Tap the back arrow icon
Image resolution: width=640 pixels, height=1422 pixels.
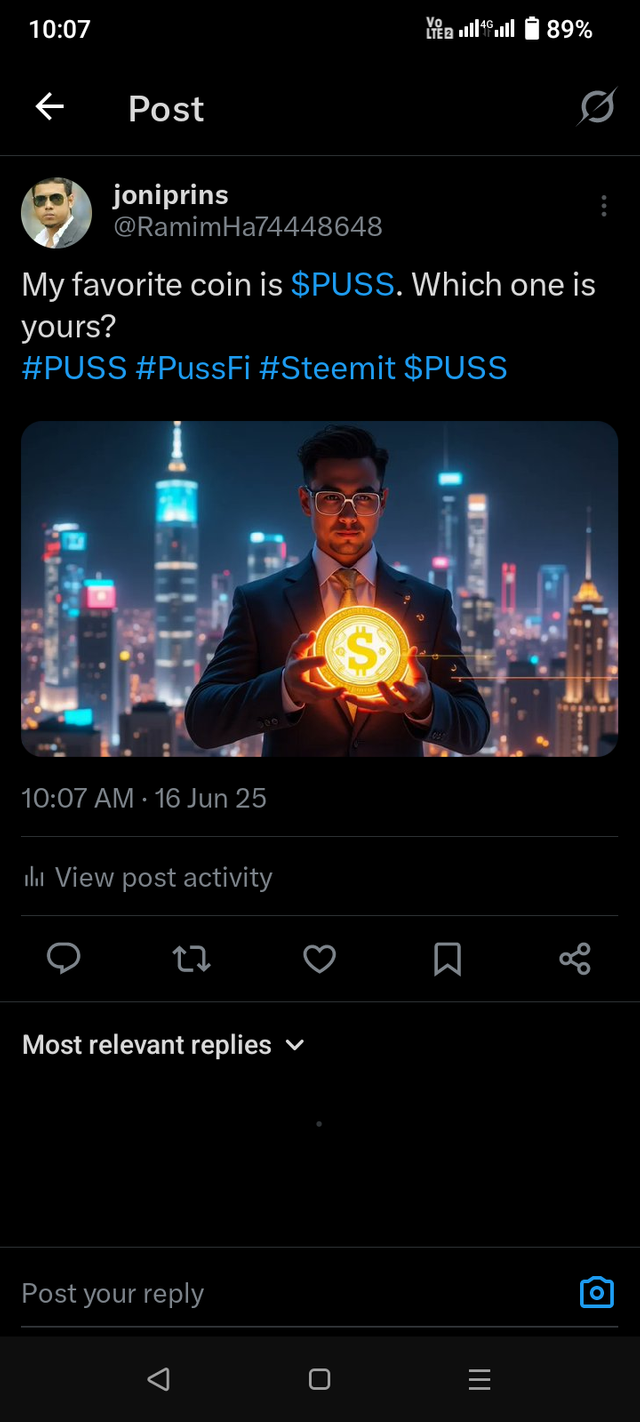[x=49, y=107]
